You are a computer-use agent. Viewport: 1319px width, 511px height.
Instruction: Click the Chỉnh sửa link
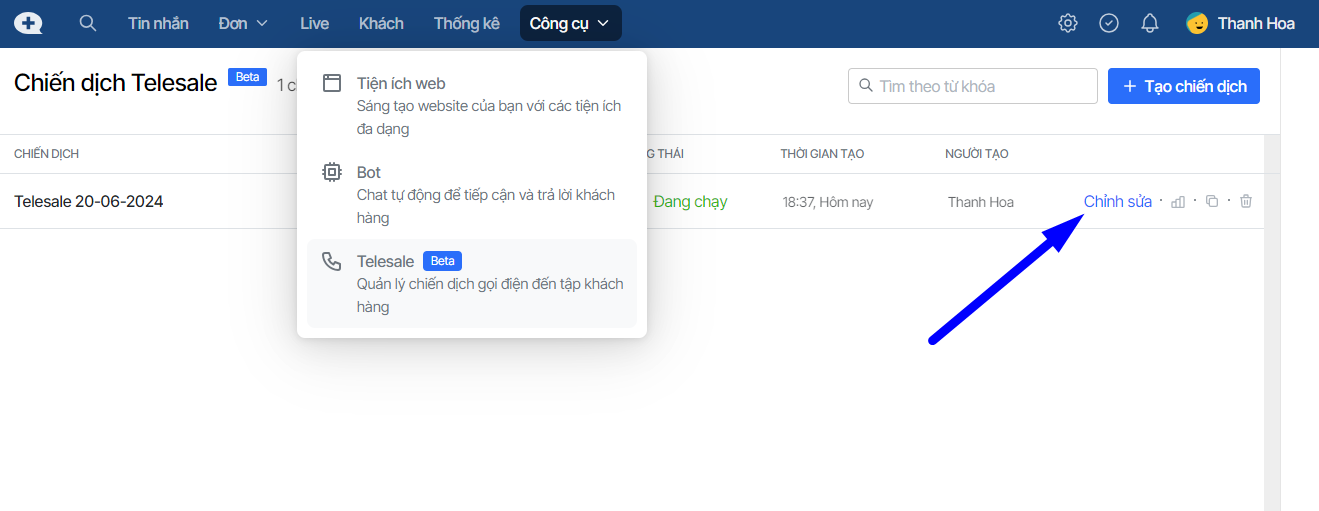[x=1117, y=202]
